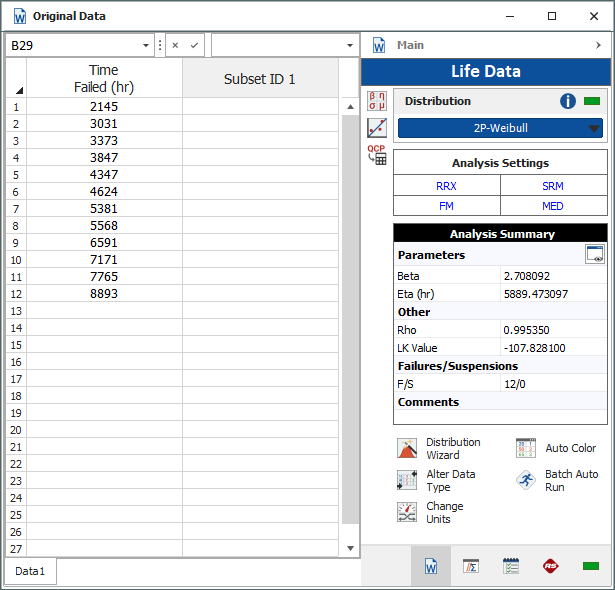Viewport: 615px width, 590px height.
Task: Toggle the MED ranking method setting
Action: tap(553, 206)
